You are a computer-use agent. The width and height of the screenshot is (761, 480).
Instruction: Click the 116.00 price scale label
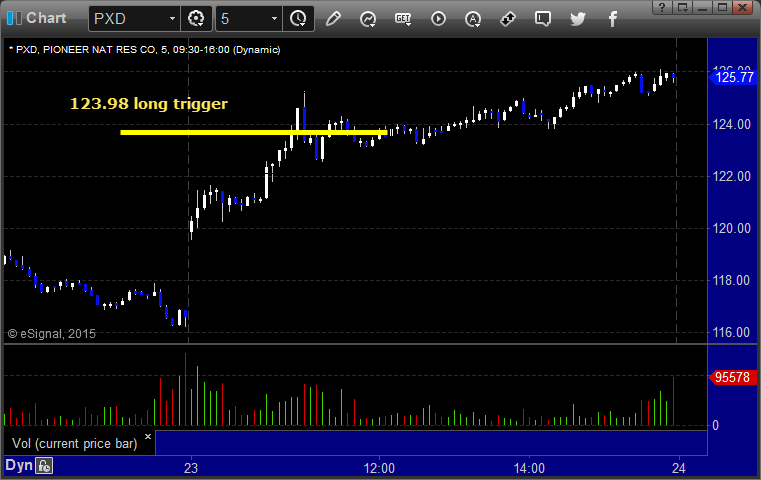(x=731, y=332)
